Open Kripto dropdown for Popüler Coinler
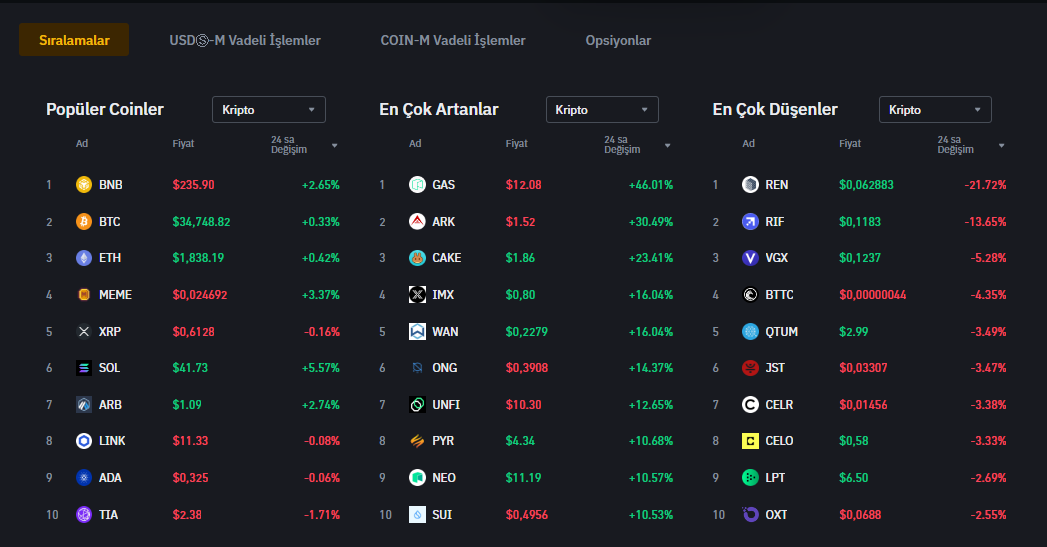The height and width of the screenshot is (547, 1047). (268, 110)
